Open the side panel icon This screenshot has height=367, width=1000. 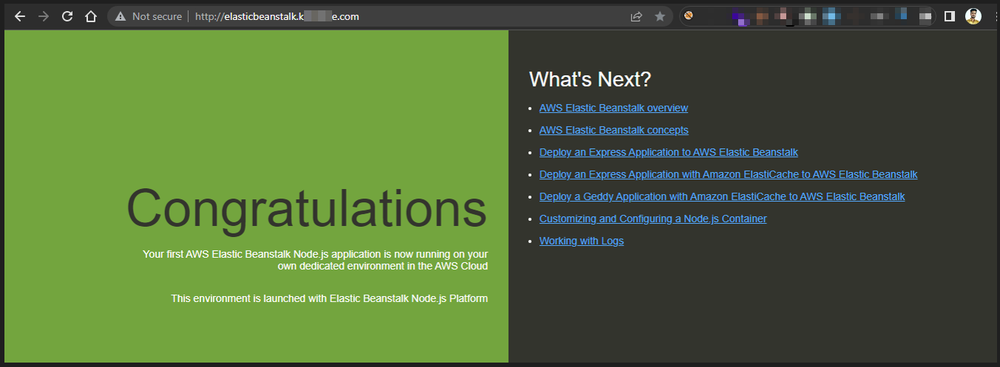pyautogui.click(x=950, y=17)
